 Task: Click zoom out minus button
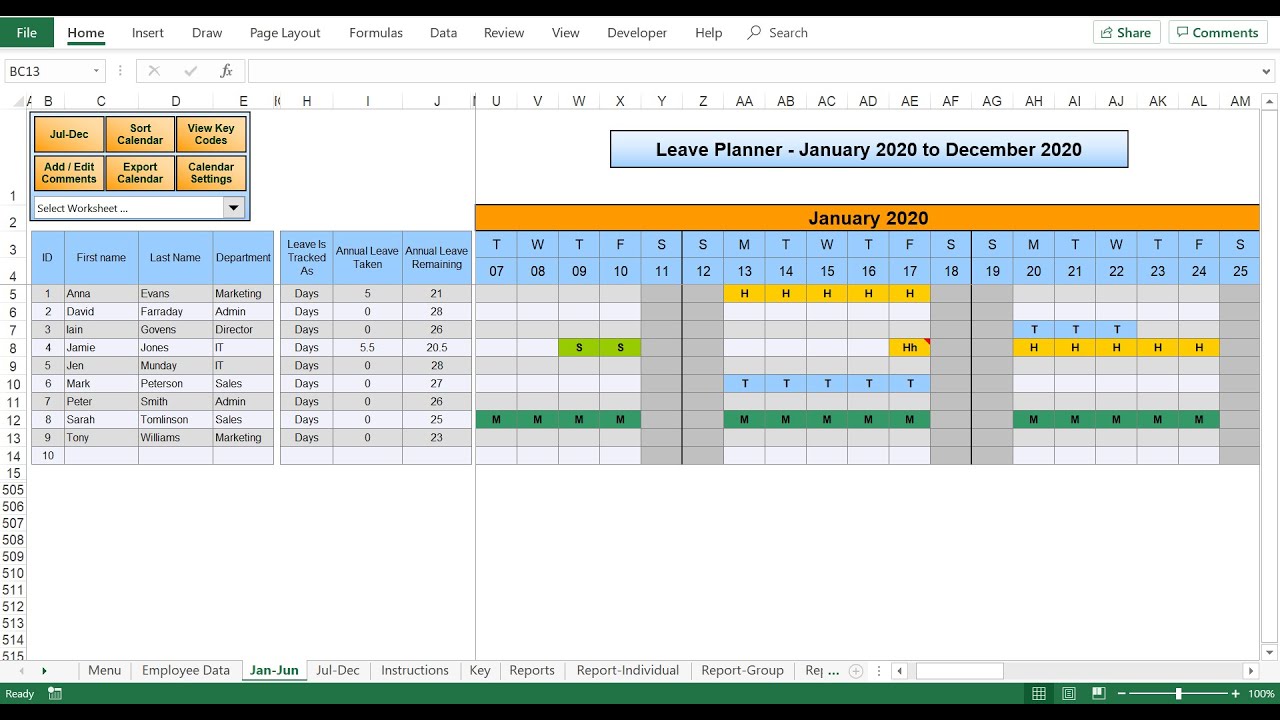tap(1122, 693)
